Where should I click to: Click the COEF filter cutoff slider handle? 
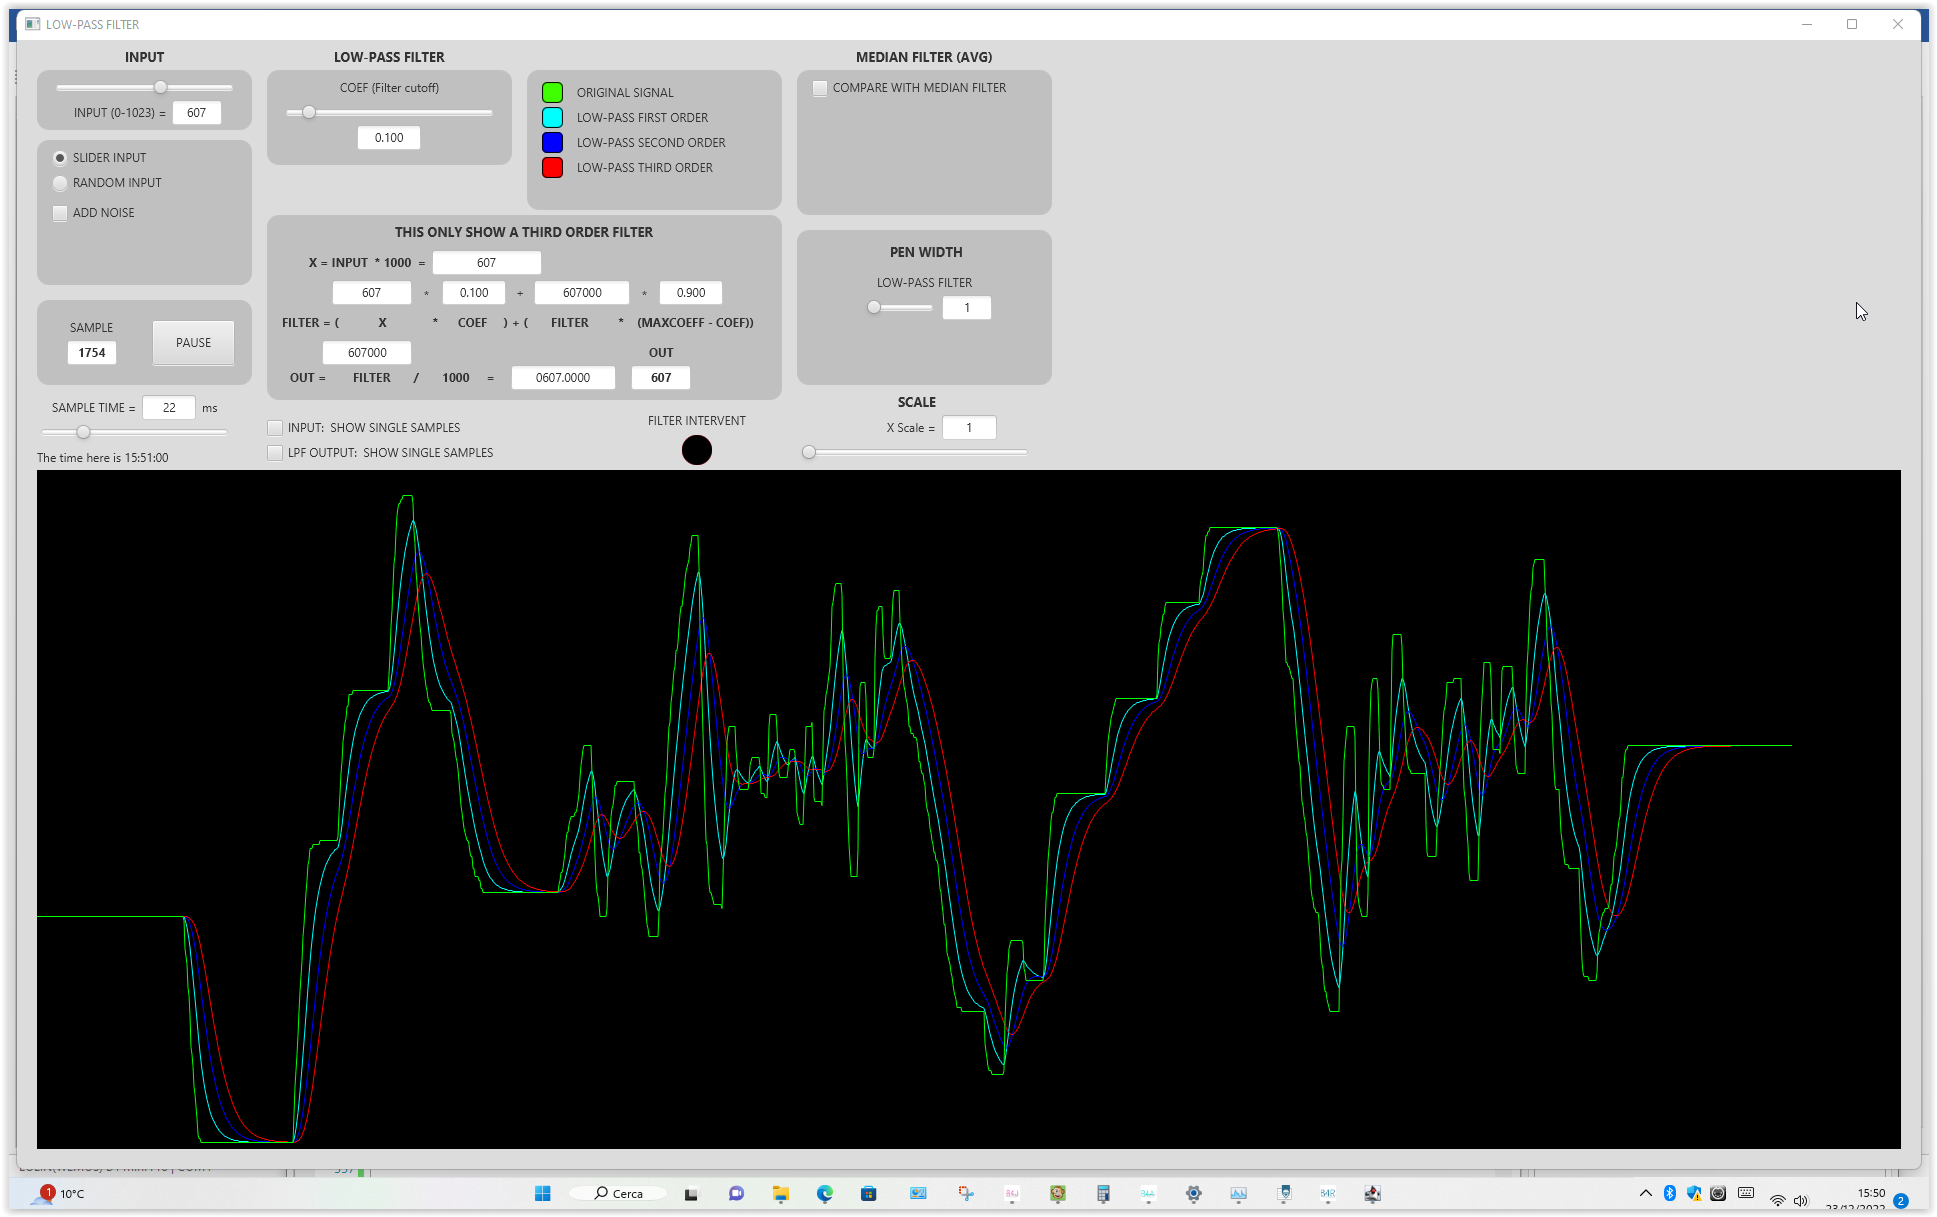[x=309, y=113]
